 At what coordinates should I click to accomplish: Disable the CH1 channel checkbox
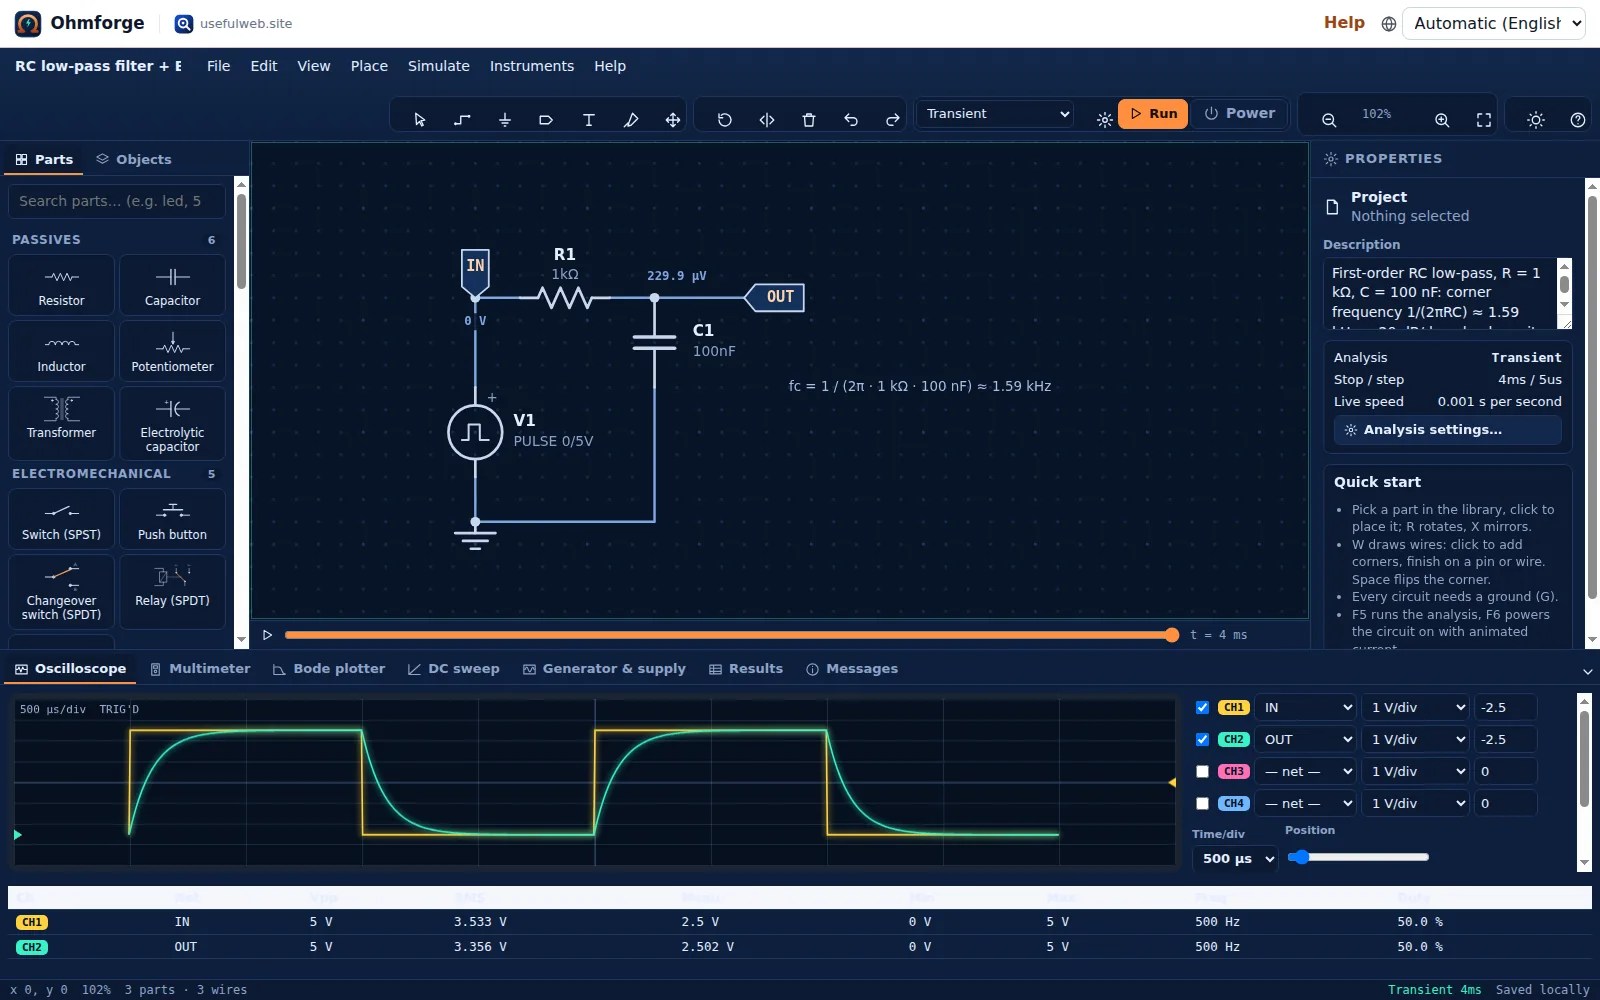click(1202, 707)
